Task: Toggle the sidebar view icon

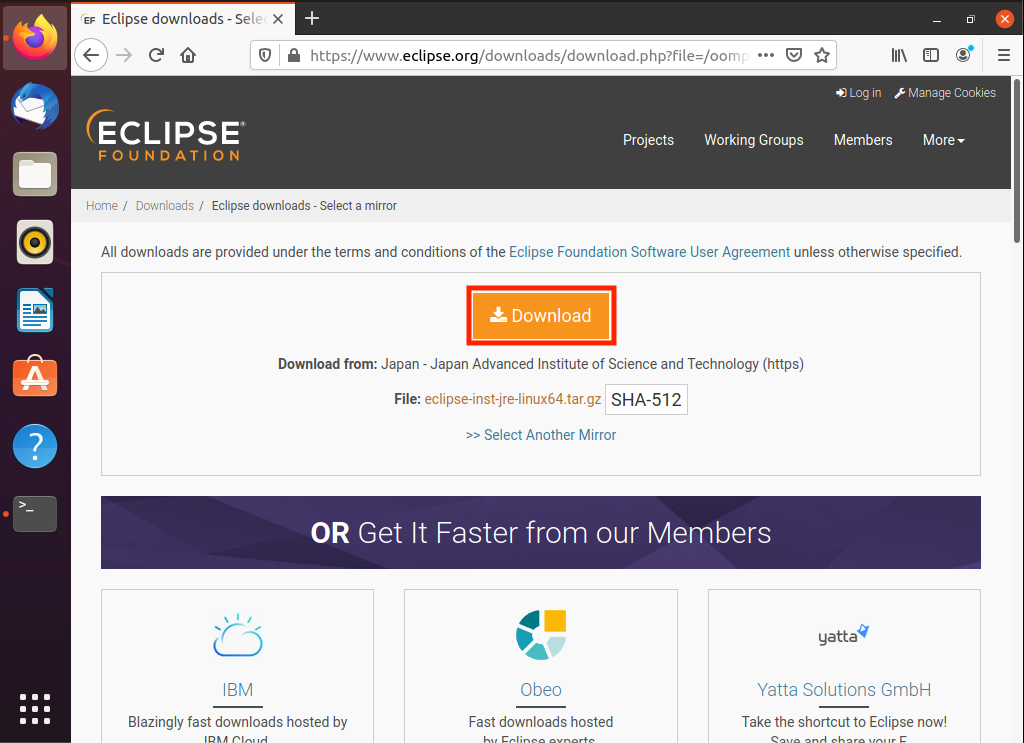Action: pos(931,55)
